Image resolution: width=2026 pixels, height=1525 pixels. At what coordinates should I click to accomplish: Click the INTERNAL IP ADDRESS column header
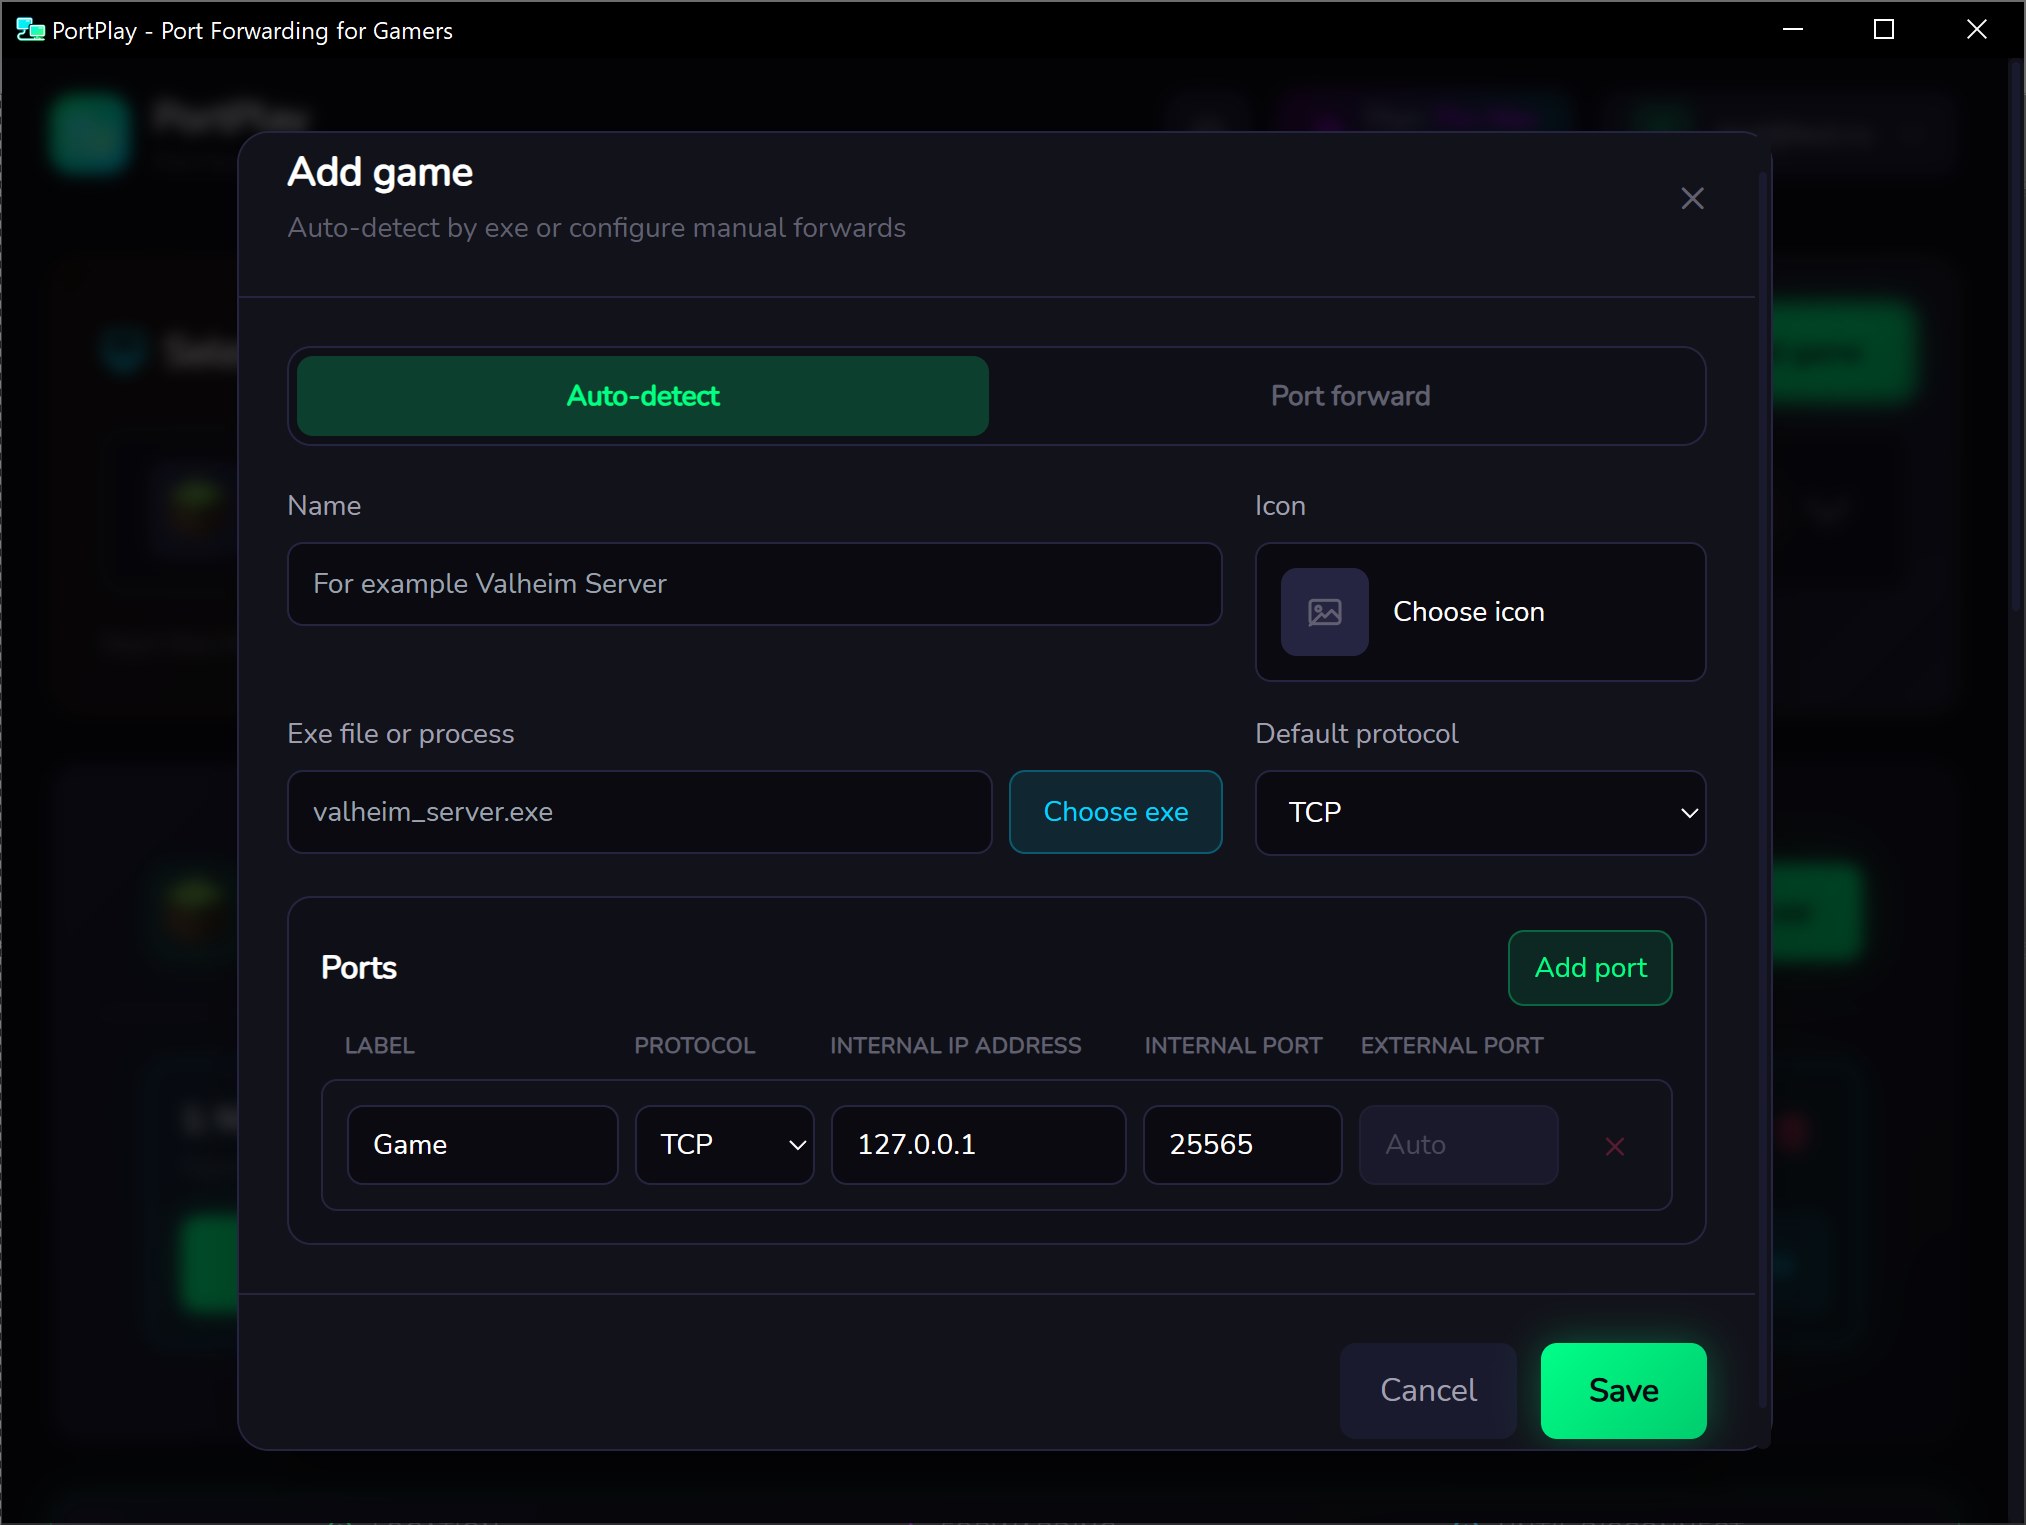tap(955, 1046)
